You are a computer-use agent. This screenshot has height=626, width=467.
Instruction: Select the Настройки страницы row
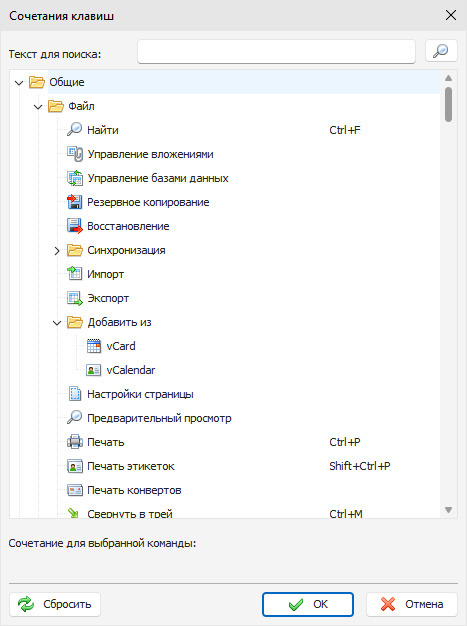pyautogui.click(x=140, y=394)
